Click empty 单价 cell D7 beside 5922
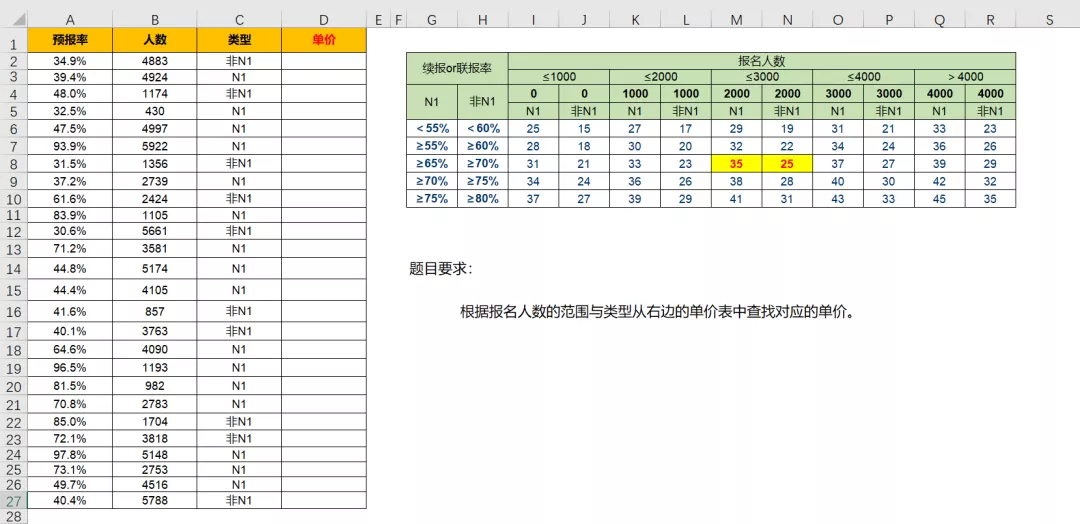 pos(324,146)
